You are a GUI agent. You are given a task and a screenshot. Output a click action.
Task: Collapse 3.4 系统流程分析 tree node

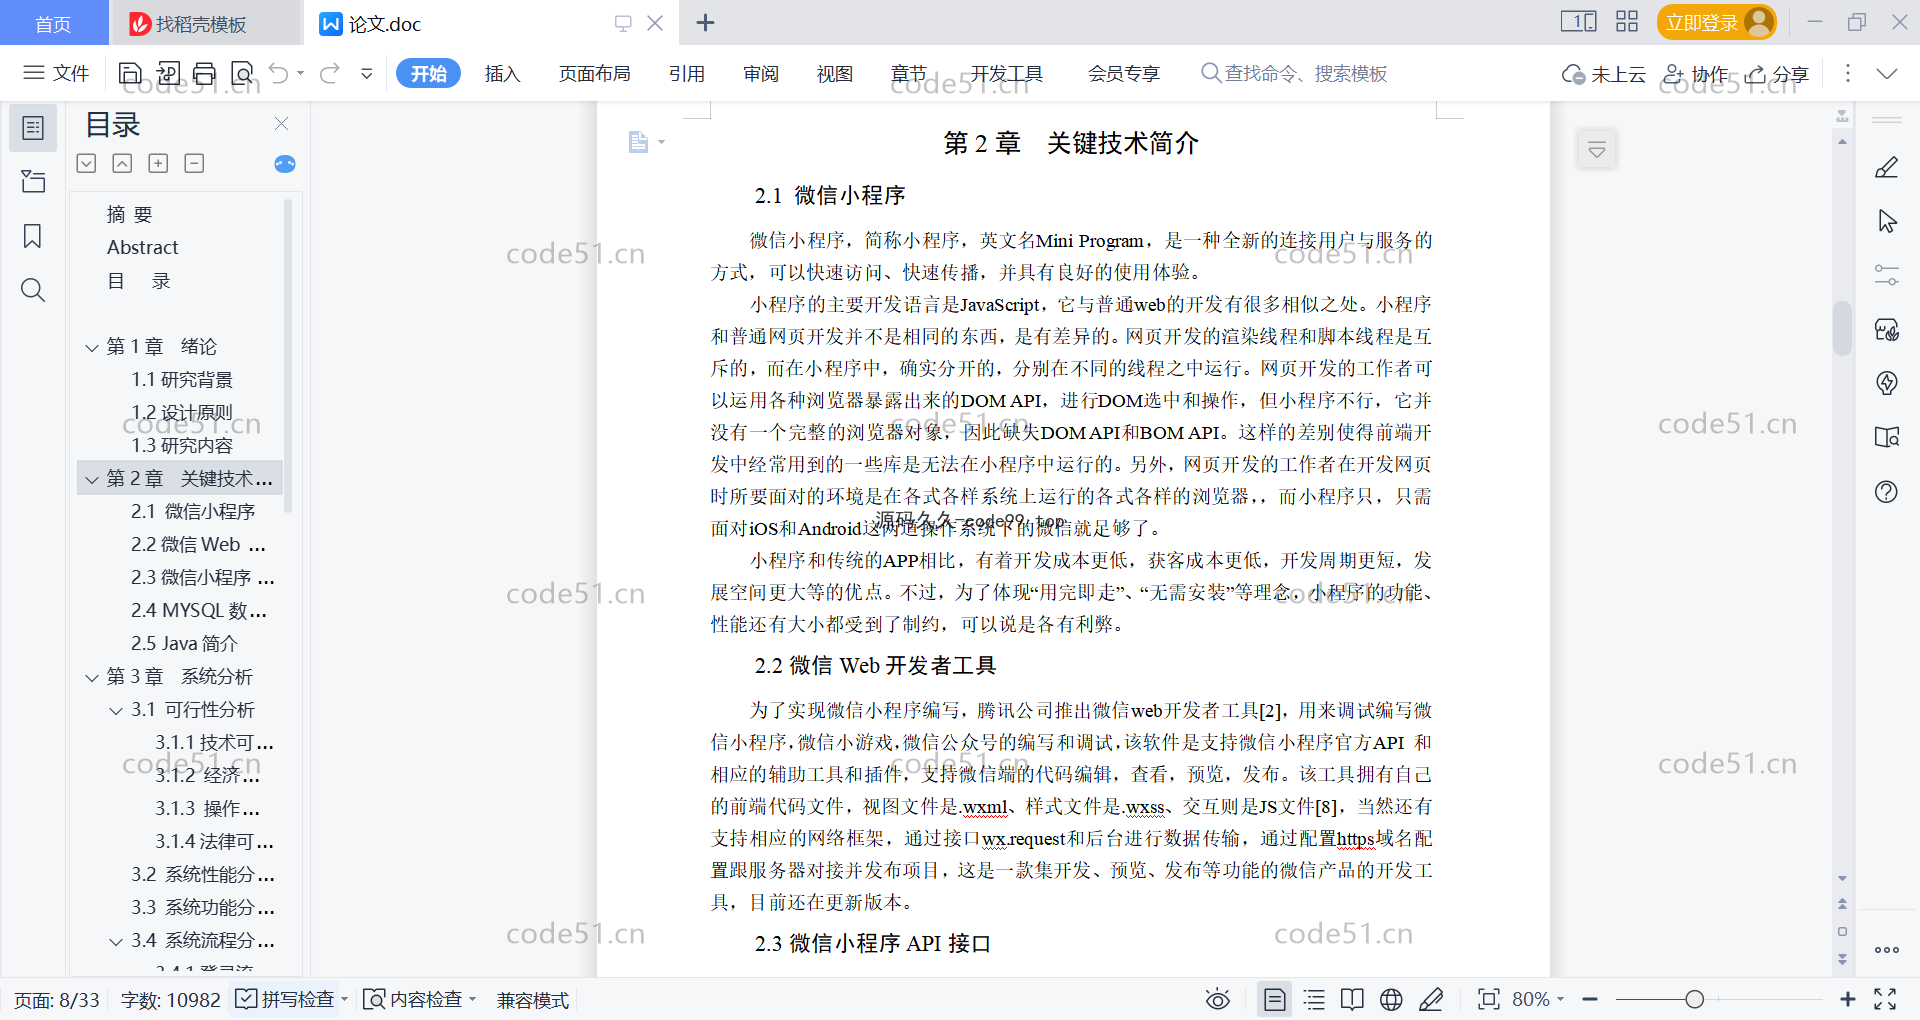click(x=116, y=941)
